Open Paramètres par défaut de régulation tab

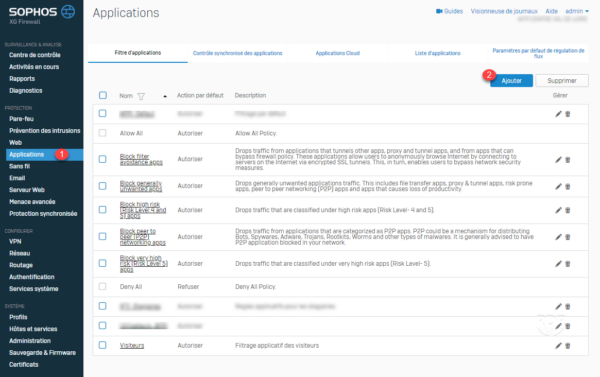pos(538,53)
